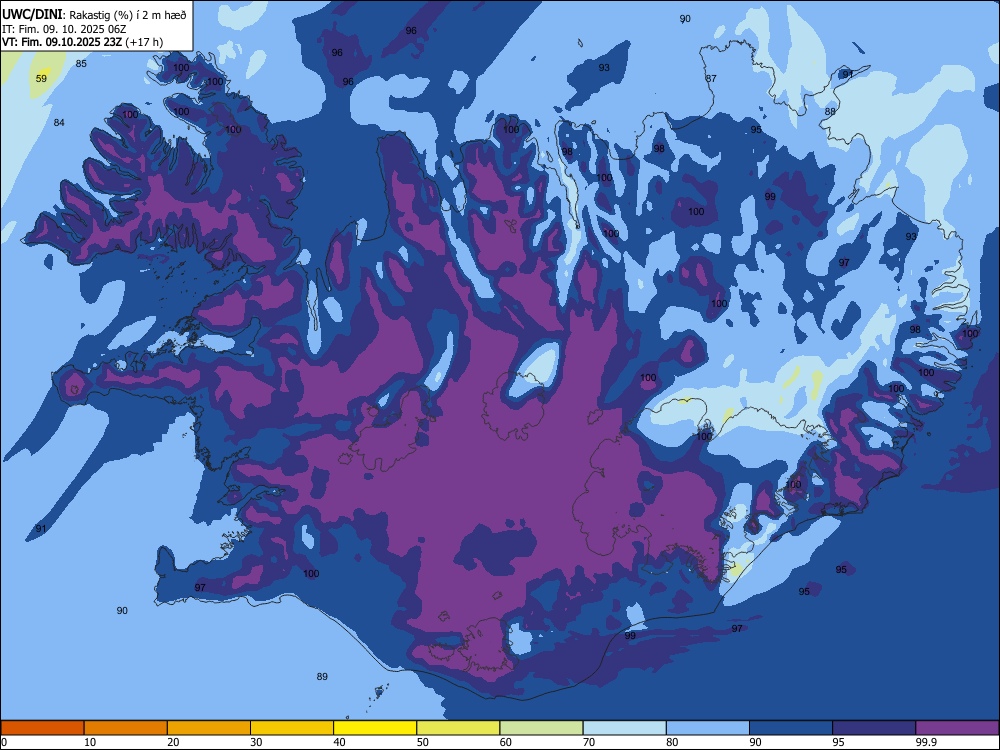Select the amber 20–30 legend color block
This screenshot has height=750, width=1000.
click(x=209, y=728)
